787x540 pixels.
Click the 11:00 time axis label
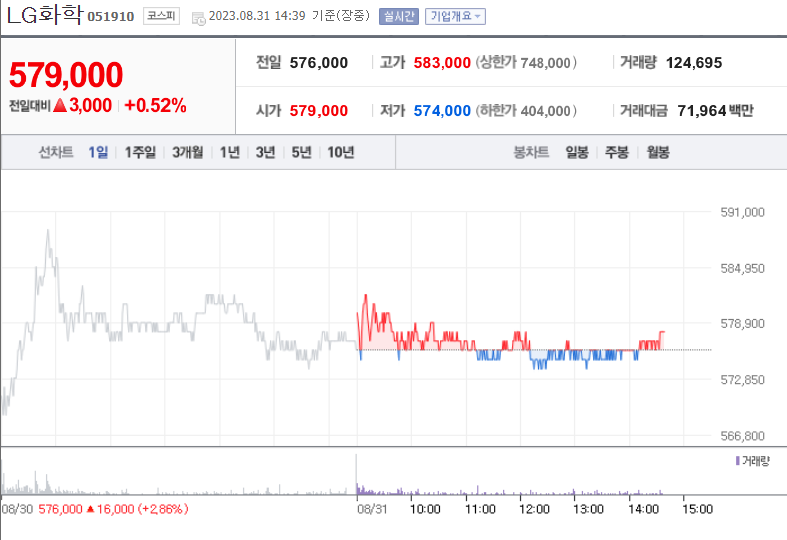coord(480,509)
